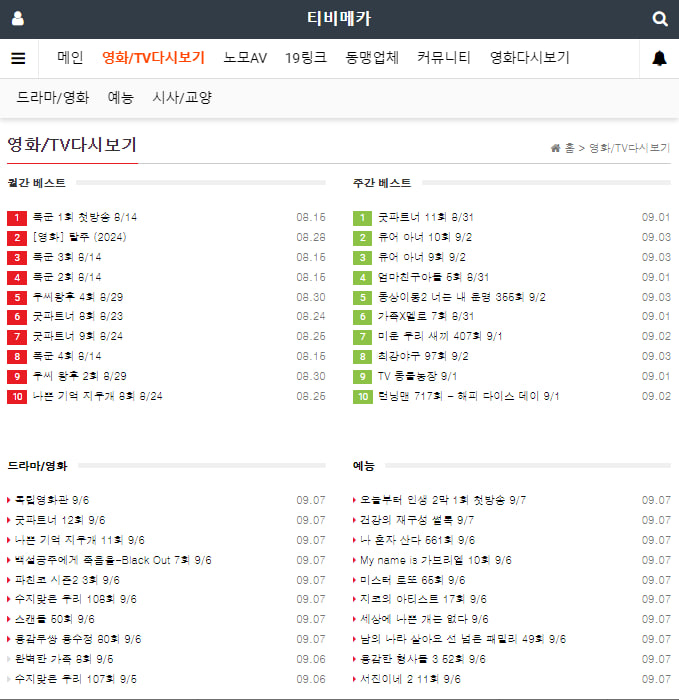Click the home icon in the breadcrumb

pyautogui.click(x=555, y=148)
